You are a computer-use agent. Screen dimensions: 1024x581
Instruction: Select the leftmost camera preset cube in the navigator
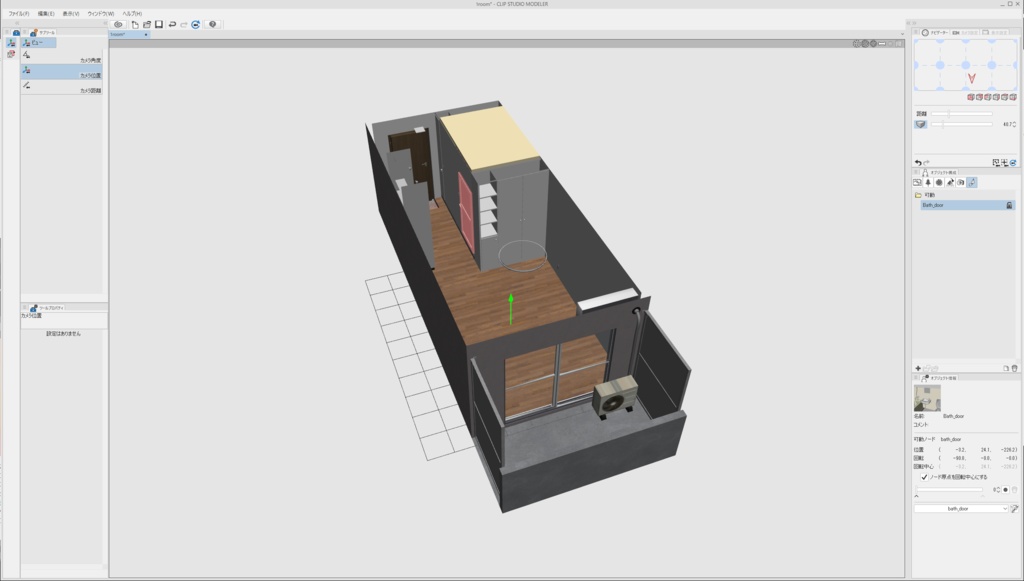(x=969, y=97)
